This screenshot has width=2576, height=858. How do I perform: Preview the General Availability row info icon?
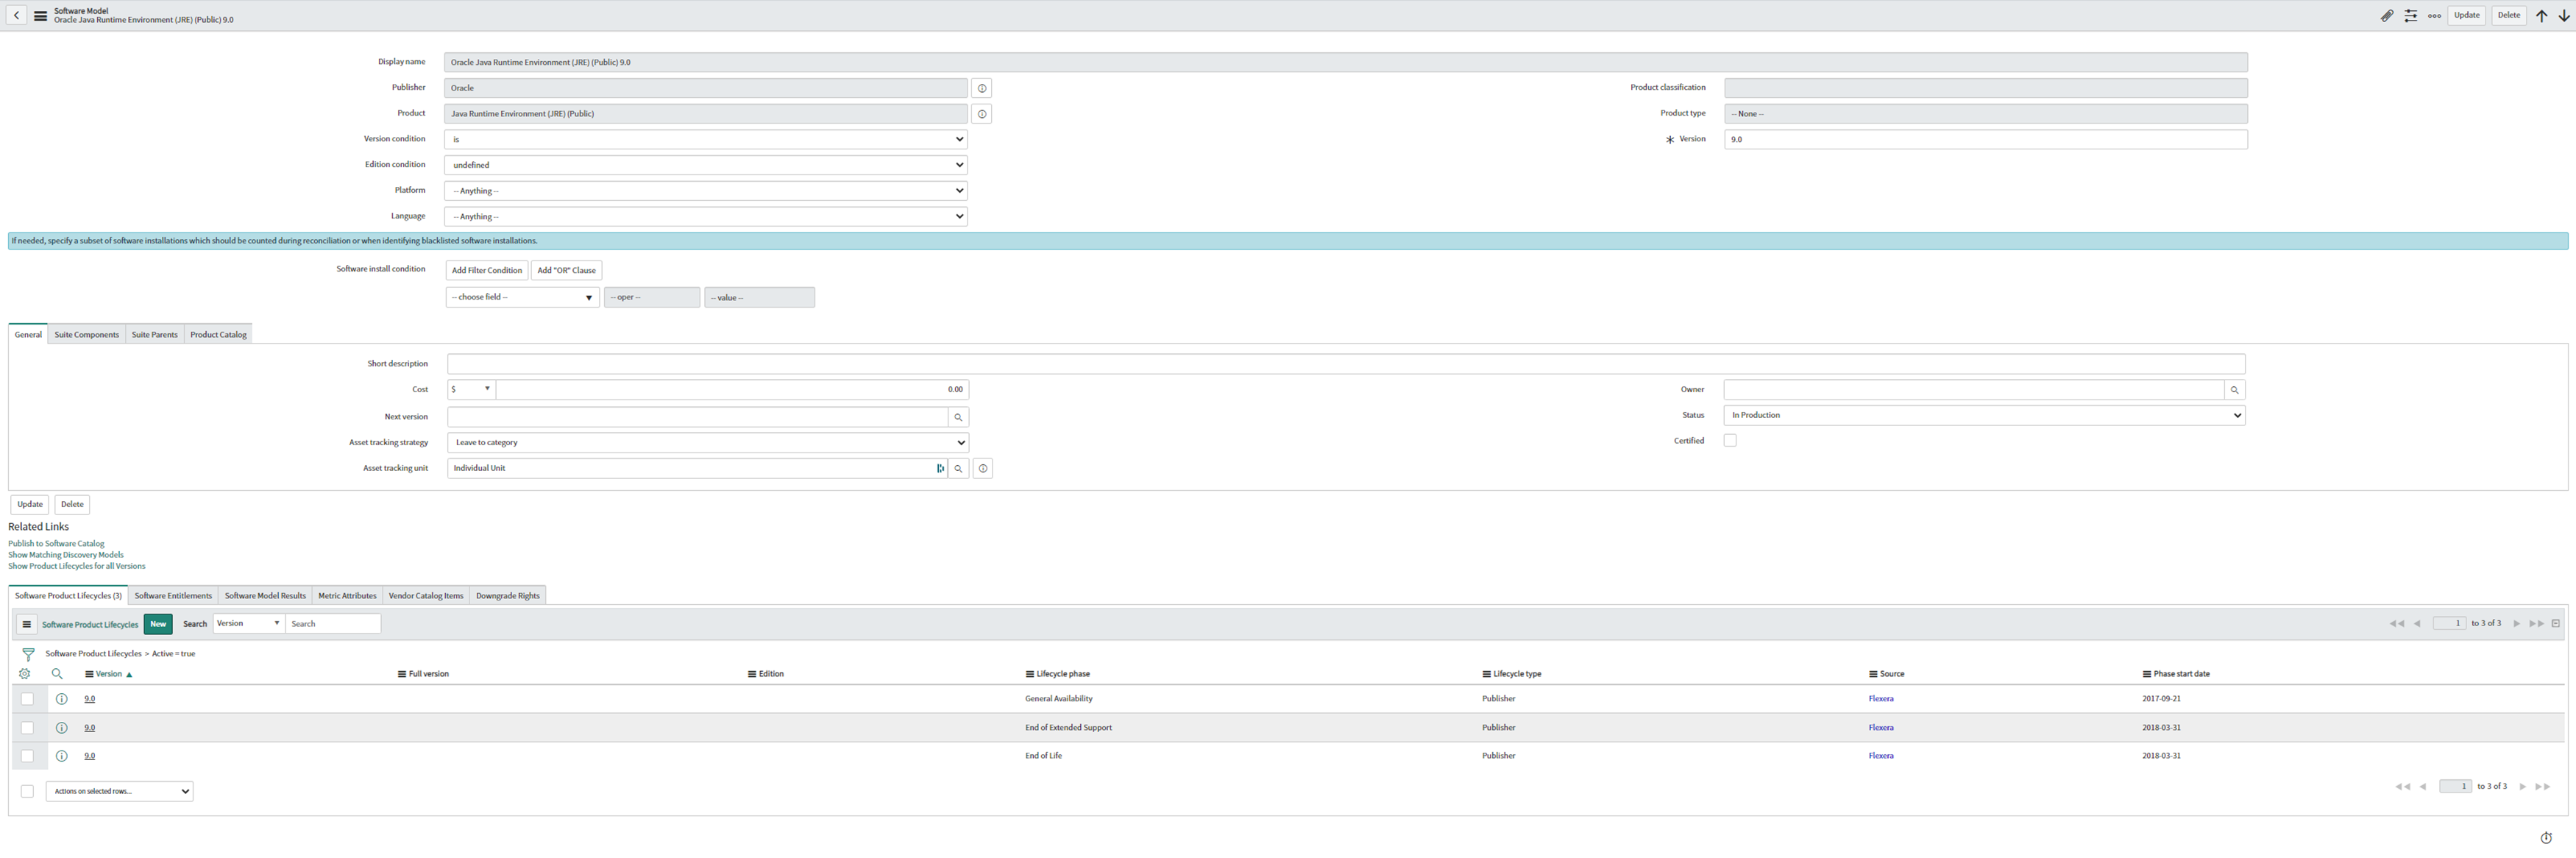point(61,699)
